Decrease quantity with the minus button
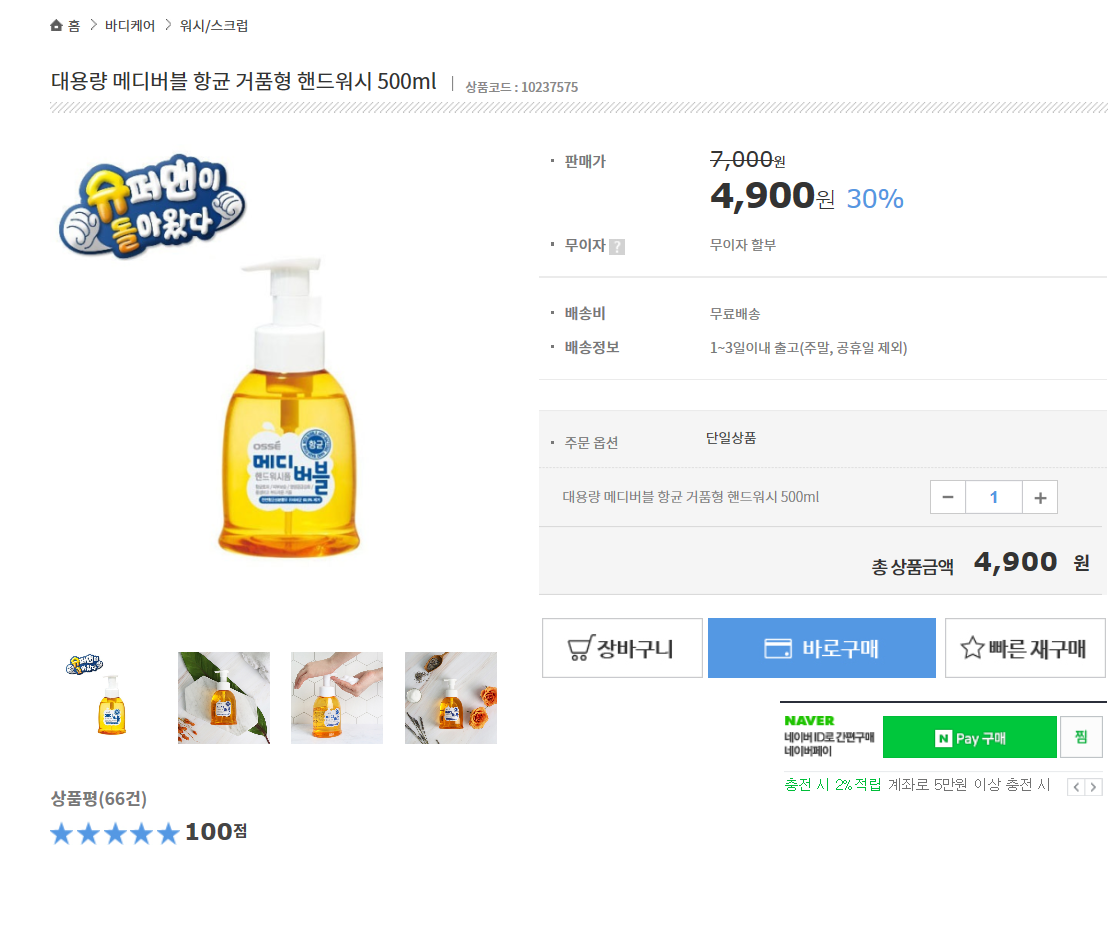The width and height of the screenshot is (1119, 930). (948, 497)
